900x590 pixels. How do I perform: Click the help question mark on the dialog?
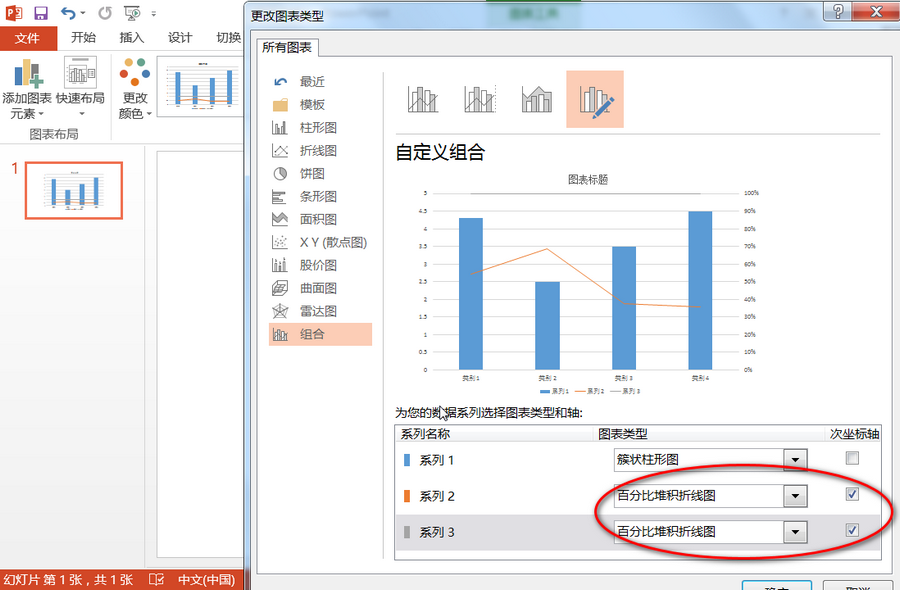(x=839, y=12)
